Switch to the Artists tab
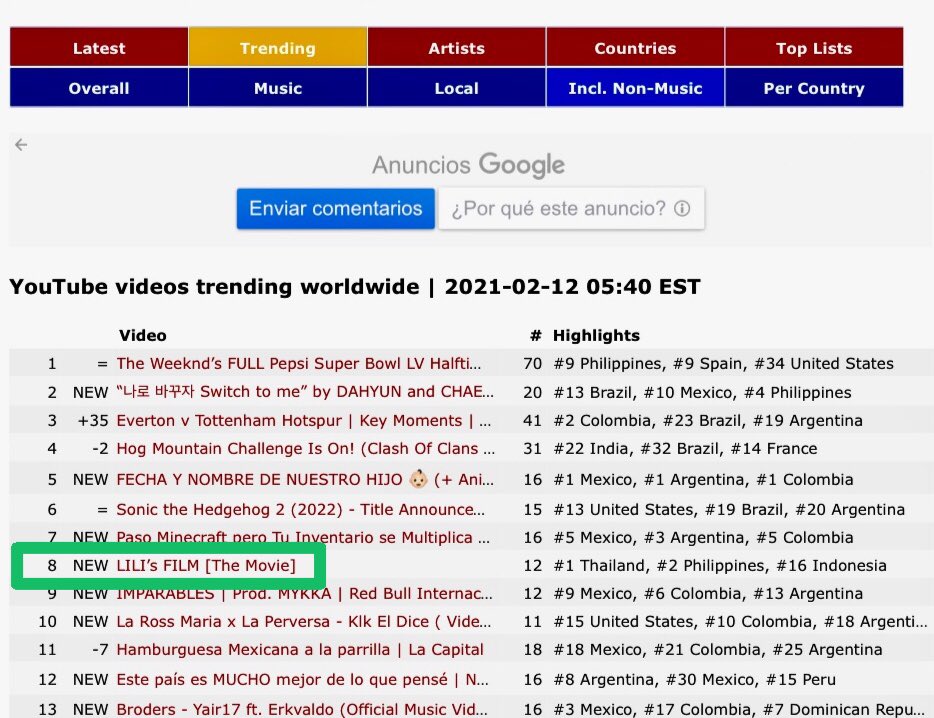Image resolution: width=934 pixels, height=718 pixels. tap(456, 47)
